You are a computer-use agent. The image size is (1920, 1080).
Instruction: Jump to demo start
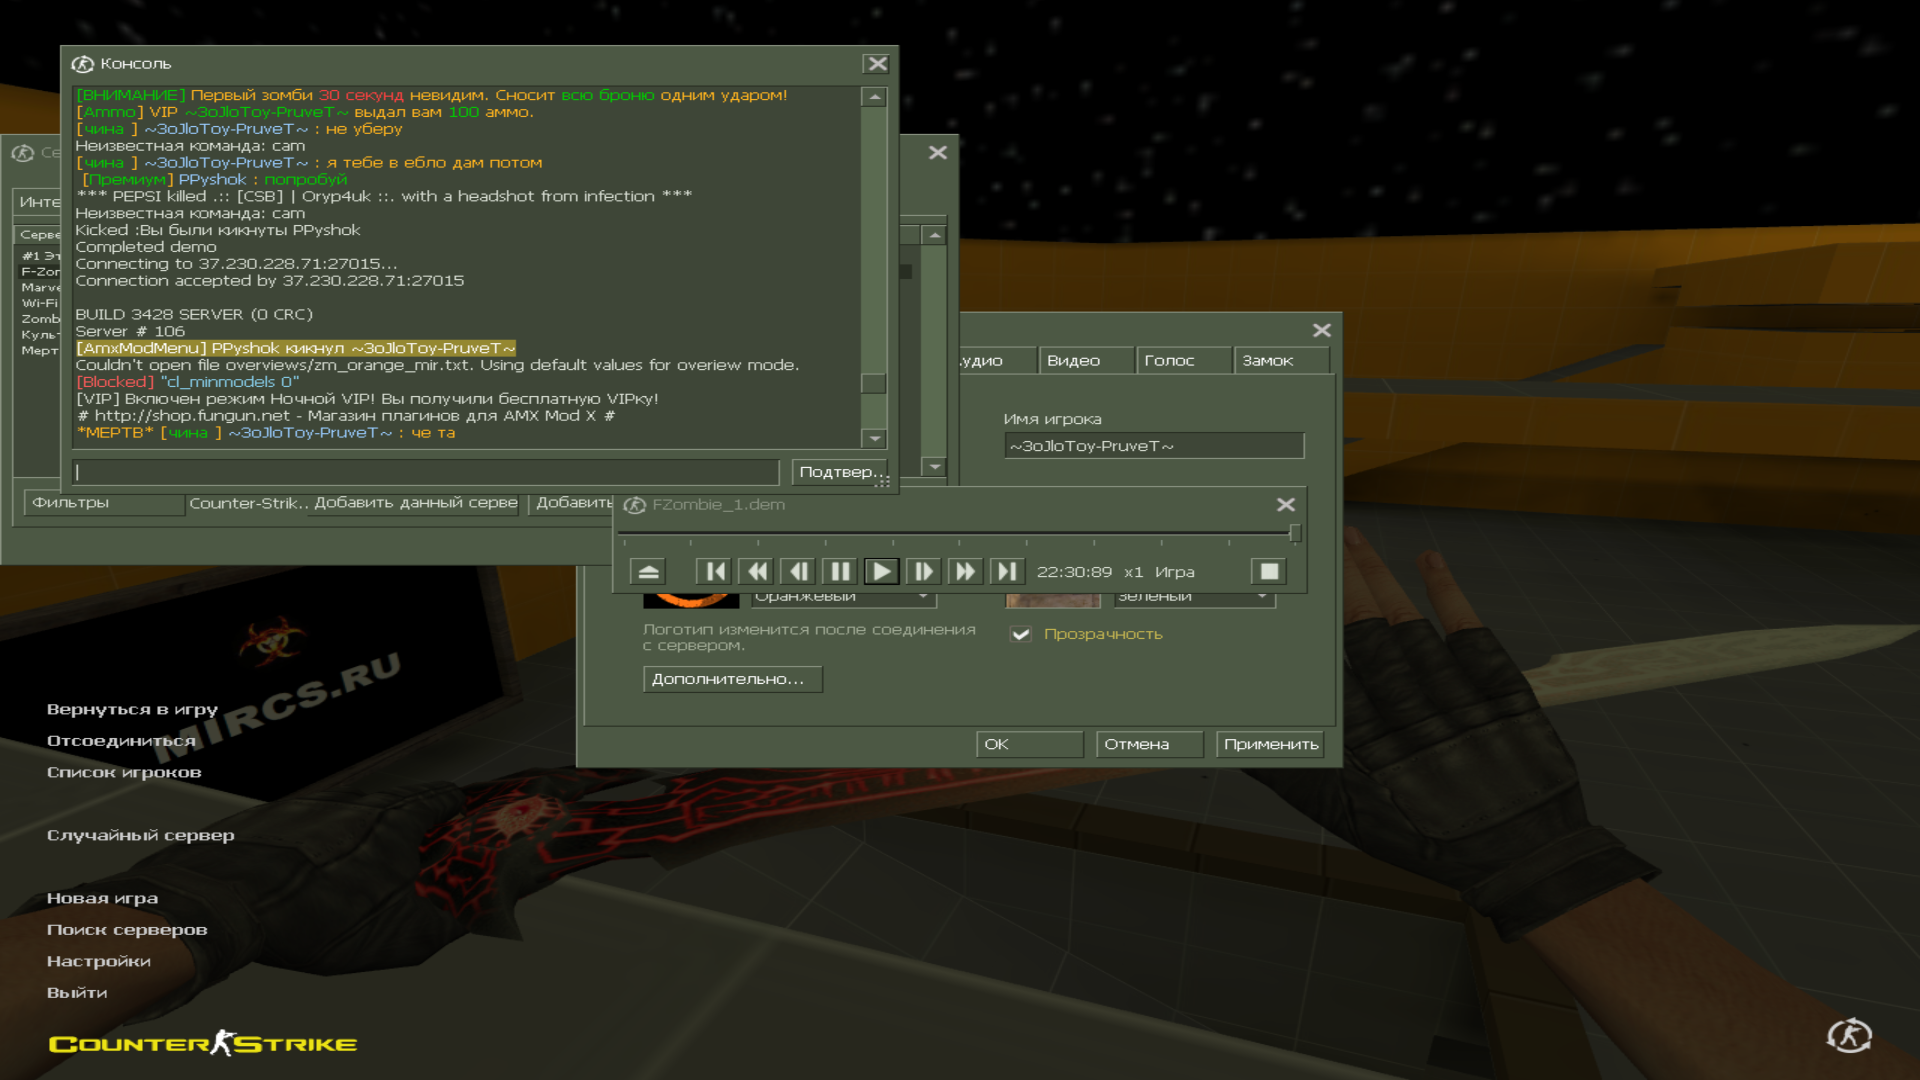point(715,571)
